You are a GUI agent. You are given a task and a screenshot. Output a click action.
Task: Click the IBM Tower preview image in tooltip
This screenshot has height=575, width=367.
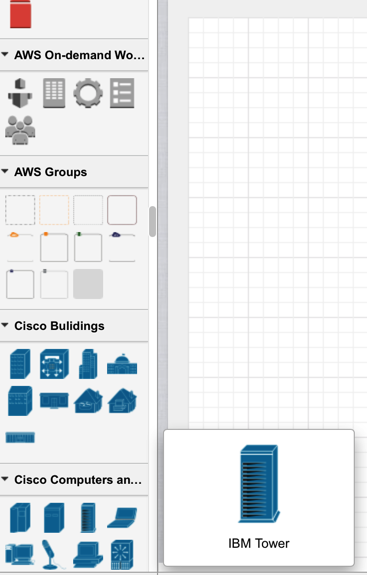(x=258, y=484)
